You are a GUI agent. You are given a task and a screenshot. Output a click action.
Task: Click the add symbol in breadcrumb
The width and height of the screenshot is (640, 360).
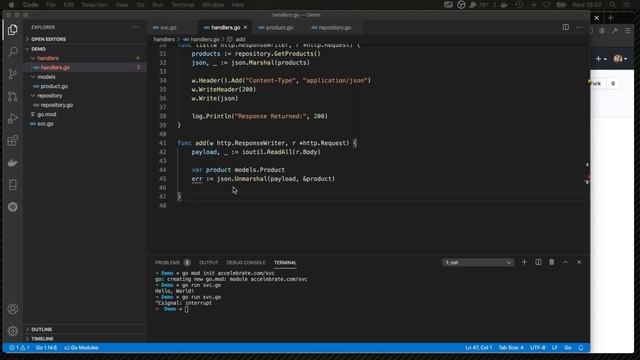[x=240, y=40]
